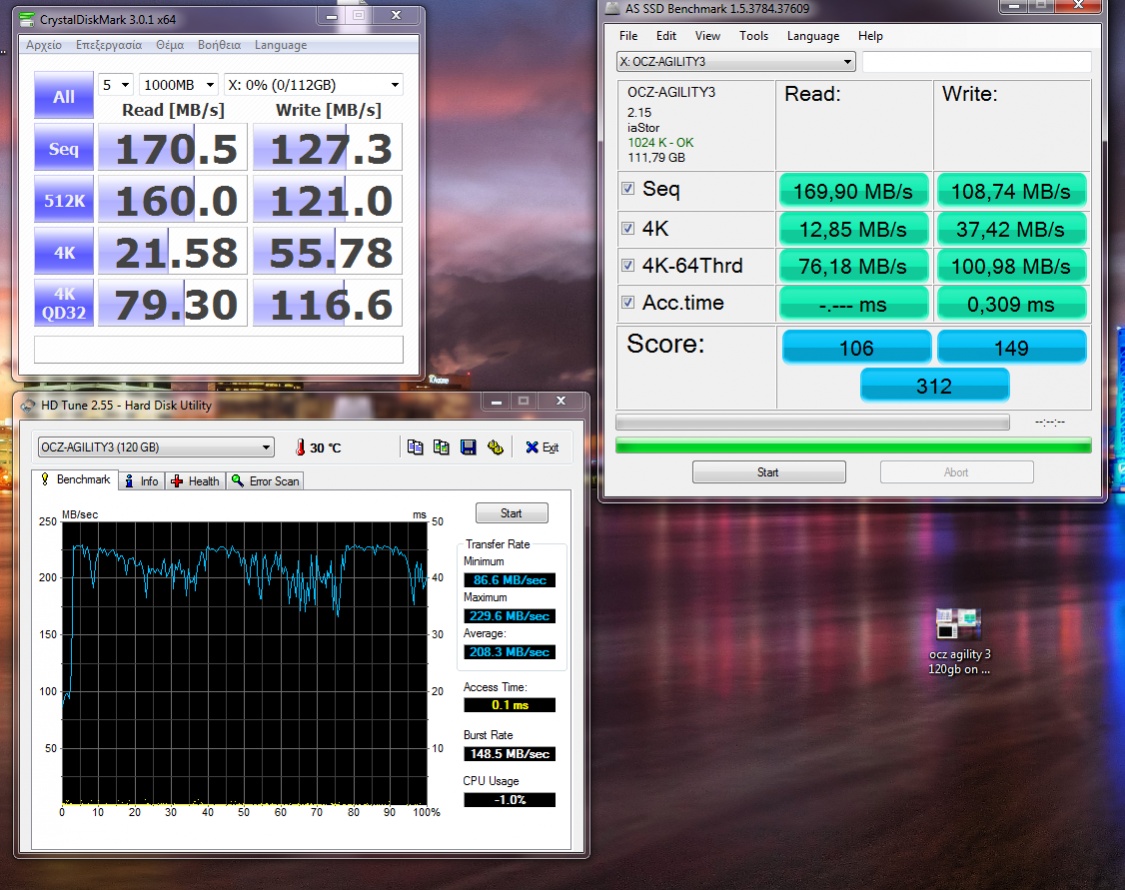This screenshot has height=890, width=1125.
Task: Click Seq write result 108,74 MB/s
Action: pos(1011,190)
